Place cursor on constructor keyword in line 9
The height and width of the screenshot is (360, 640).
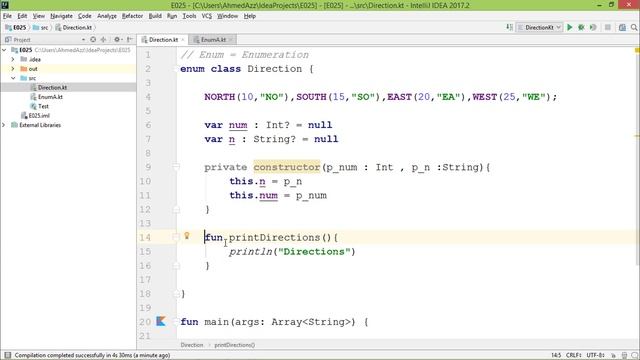tap(287, 167)
